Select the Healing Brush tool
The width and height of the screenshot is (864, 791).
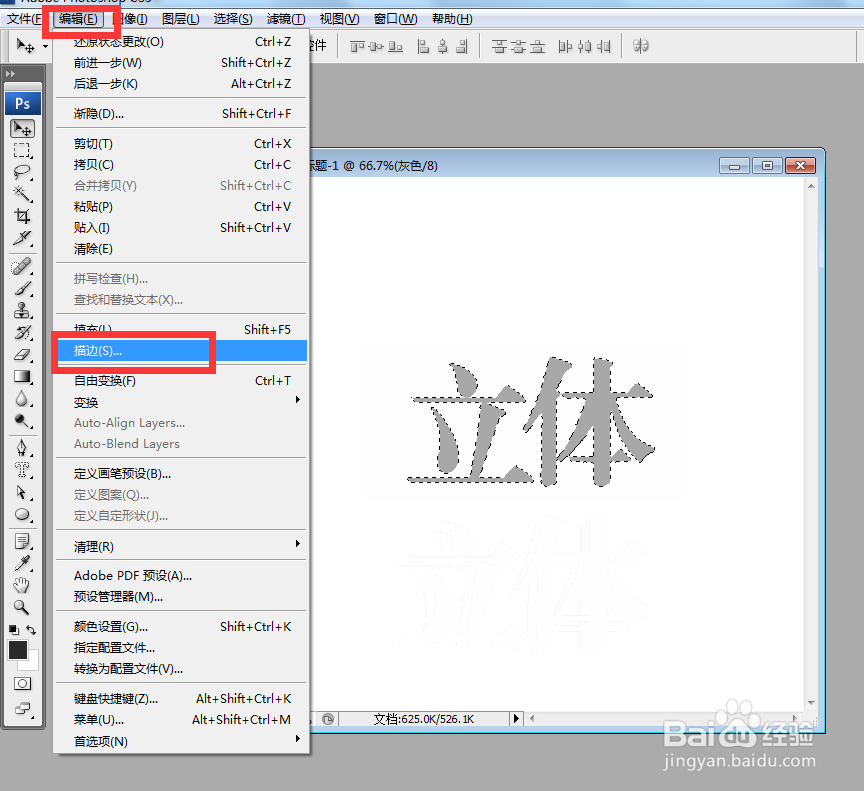pyautogui.click(x=22, y=267)
